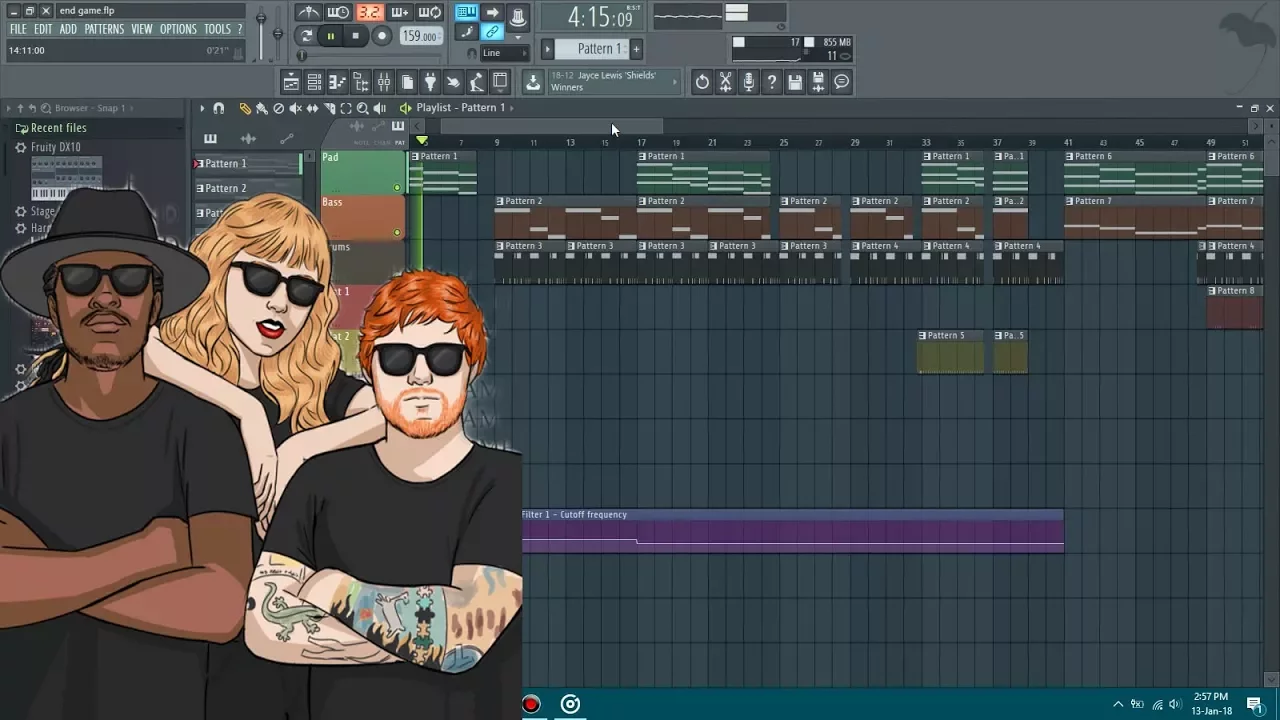The height and width of the screenshot is (720, 1280).
Task: Open the OPTIONS menu
Action: click(x=179, y=30)
